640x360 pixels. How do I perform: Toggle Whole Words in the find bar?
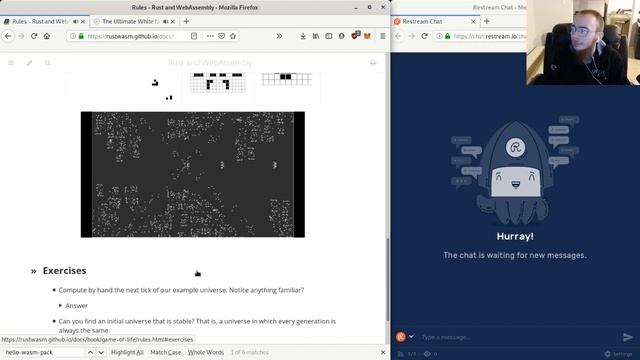tap(206, 352)
